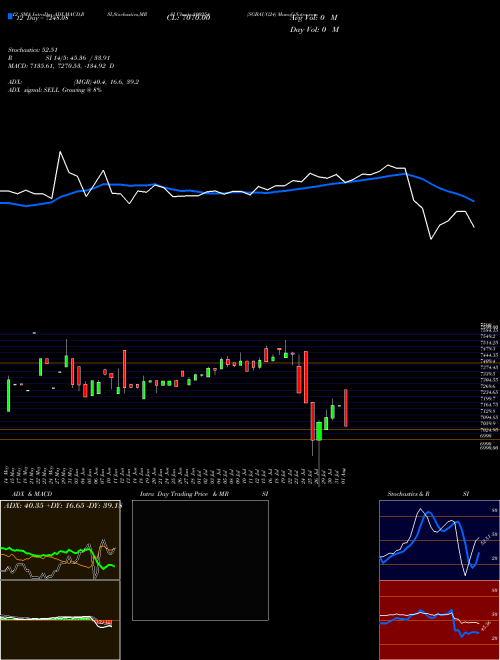This screenshot has height=660, width=500.
Task: Click the ADX: 40.35 +DY -DY header
Action: click(62, 506)
